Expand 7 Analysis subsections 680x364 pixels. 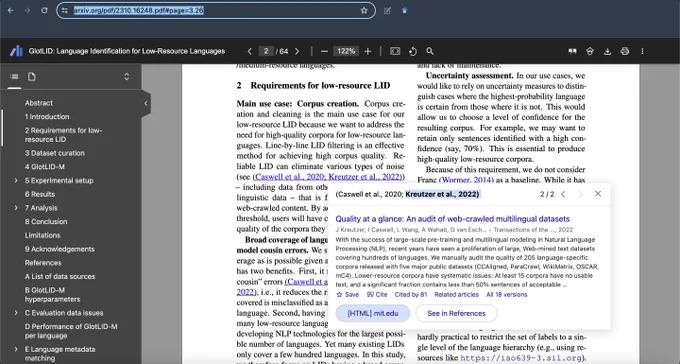[16, 208]
